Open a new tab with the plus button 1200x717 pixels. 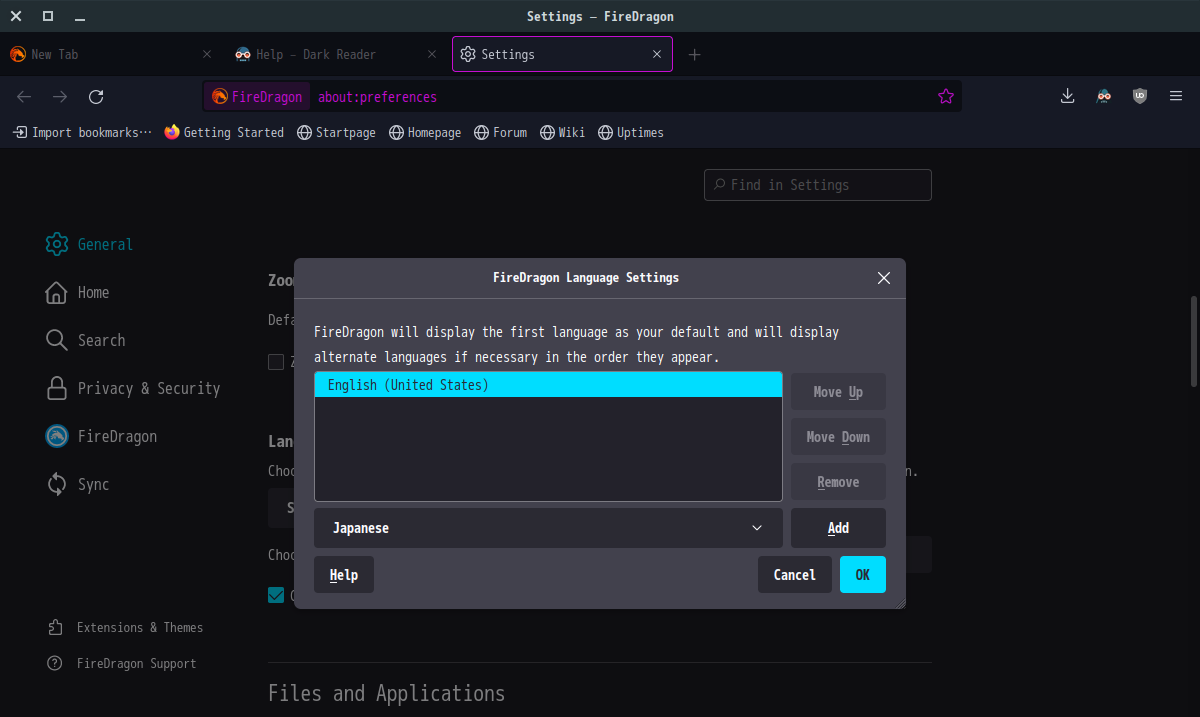pos(694,54)
